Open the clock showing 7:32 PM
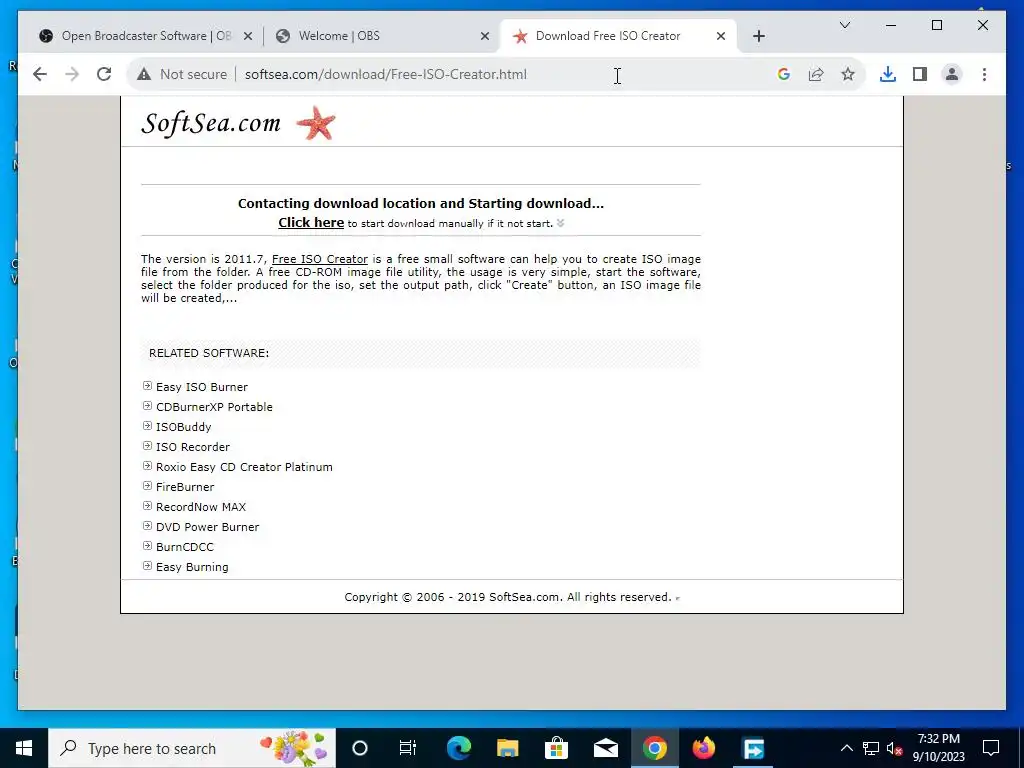The height and width of the screenshot is (768, 1024). pos(938,748)
